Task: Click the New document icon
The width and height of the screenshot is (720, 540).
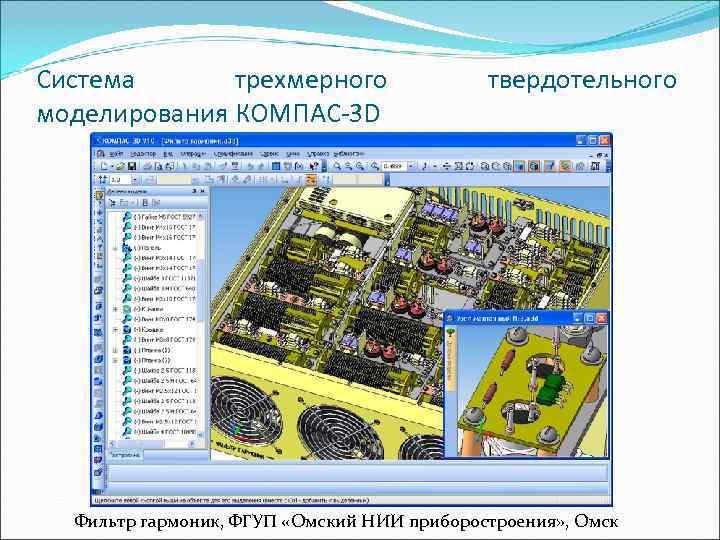Action: coord(104,166)
